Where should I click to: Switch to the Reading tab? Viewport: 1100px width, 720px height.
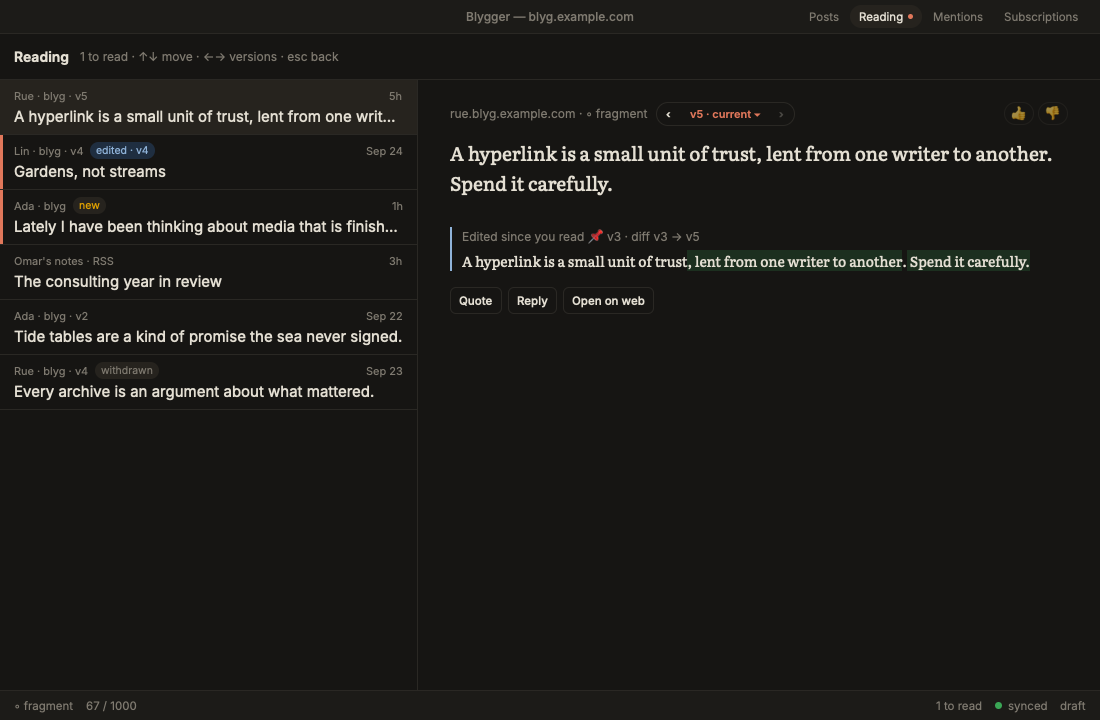pos(885,17)
